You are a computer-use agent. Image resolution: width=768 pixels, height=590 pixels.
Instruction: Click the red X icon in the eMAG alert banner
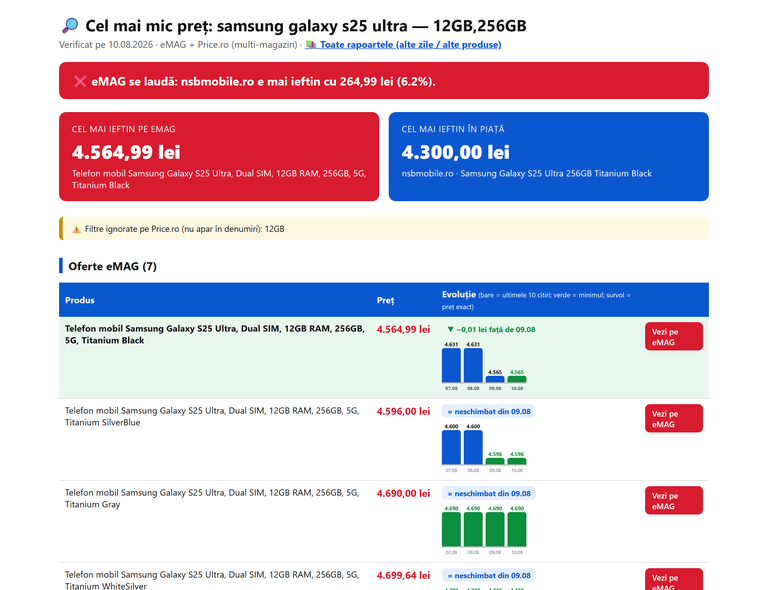[80, 81]
